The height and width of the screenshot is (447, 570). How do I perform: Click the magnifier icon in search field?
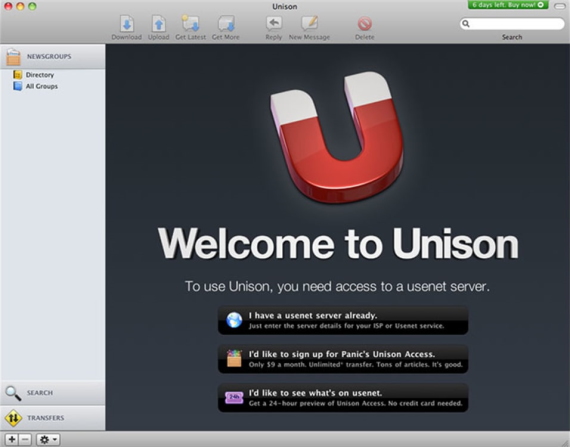coord(466,24)
